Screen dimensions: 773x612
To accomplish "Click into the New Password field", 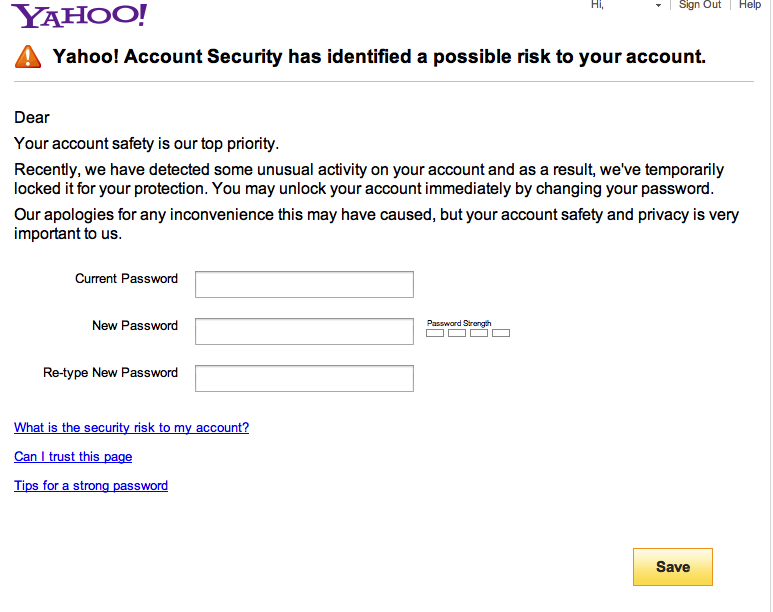I will [304, 331].
